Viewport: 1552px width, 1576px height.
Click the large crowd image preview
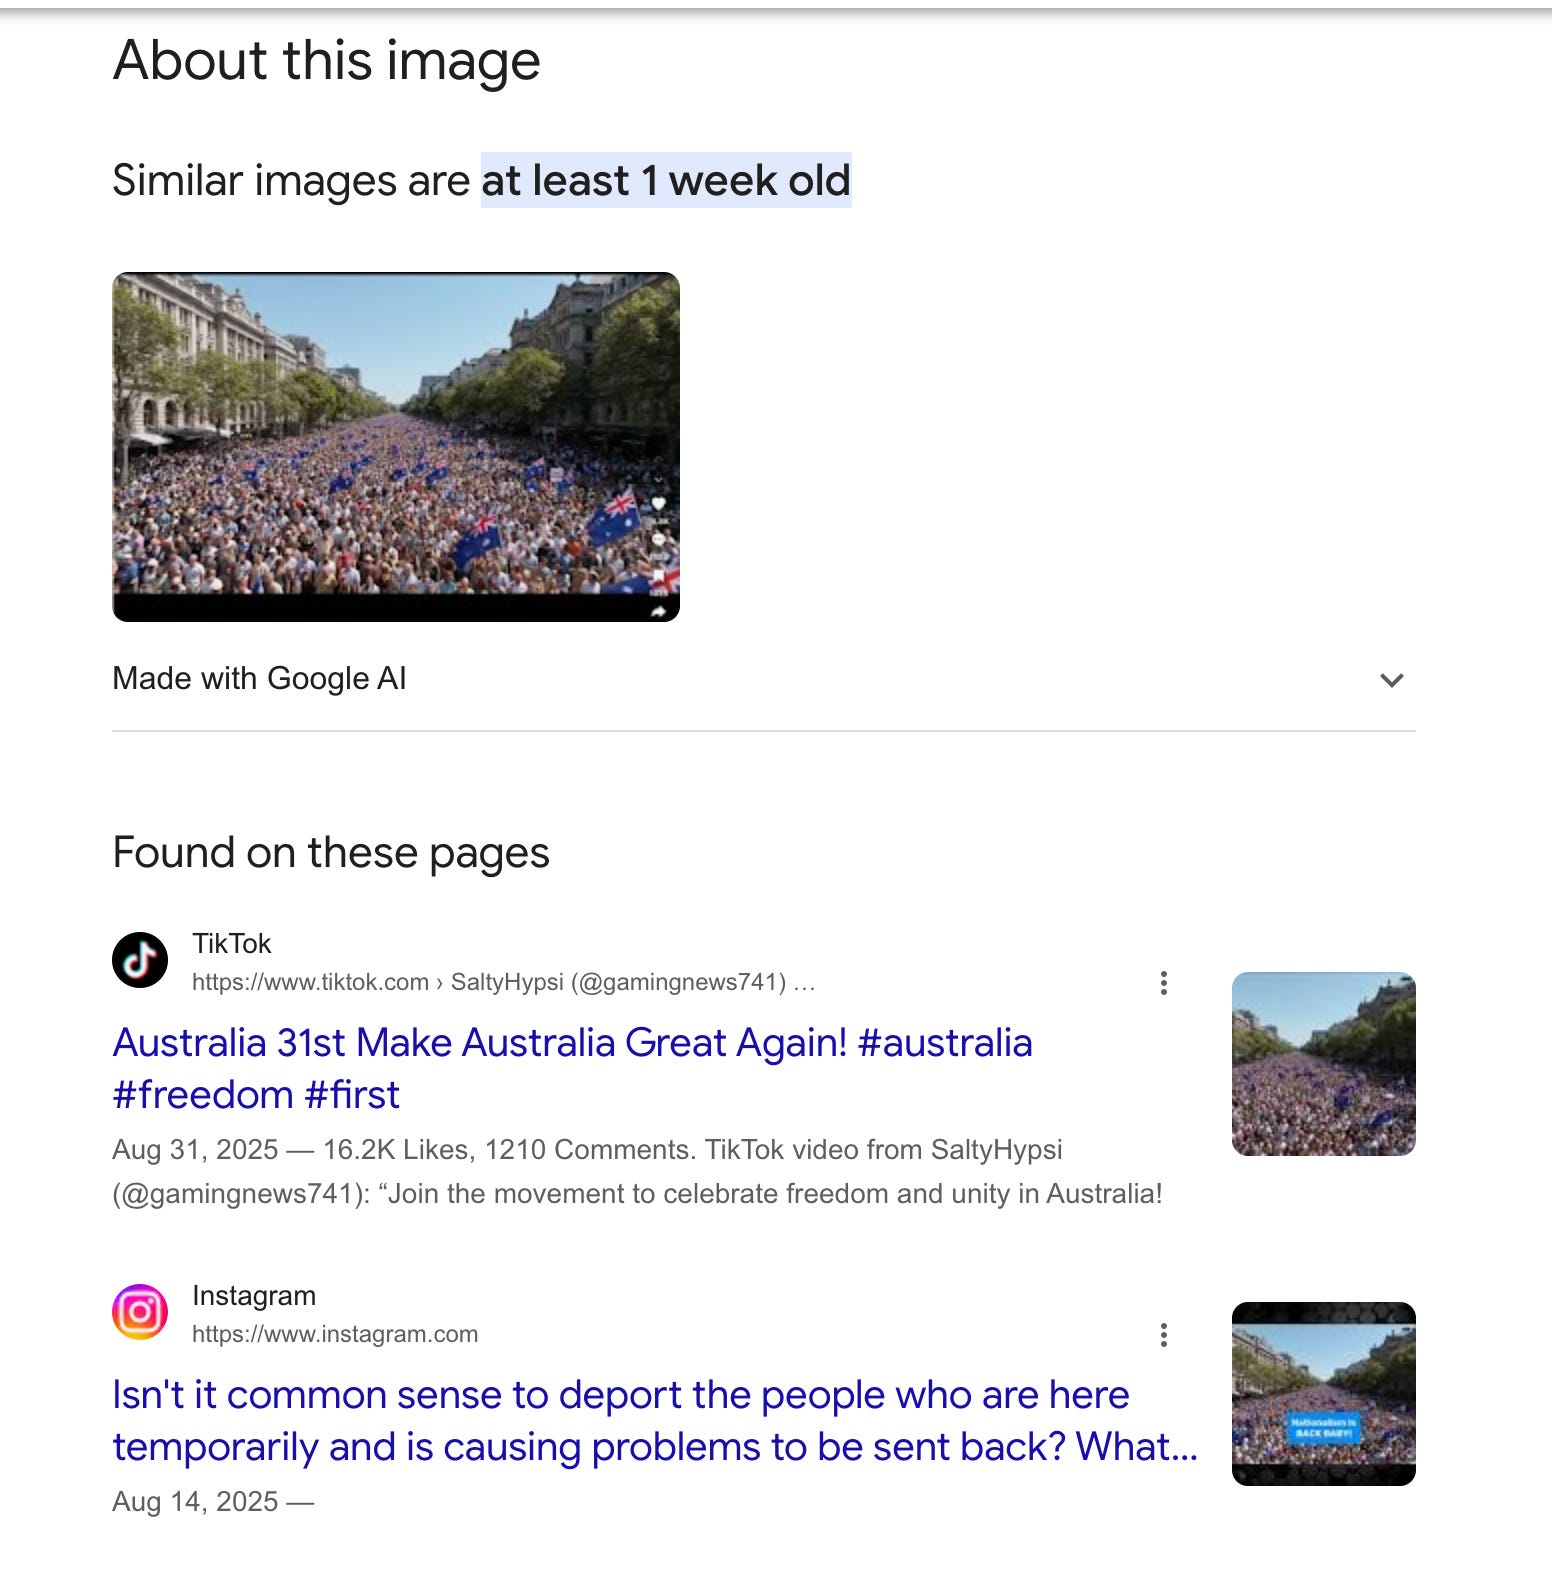396,447
